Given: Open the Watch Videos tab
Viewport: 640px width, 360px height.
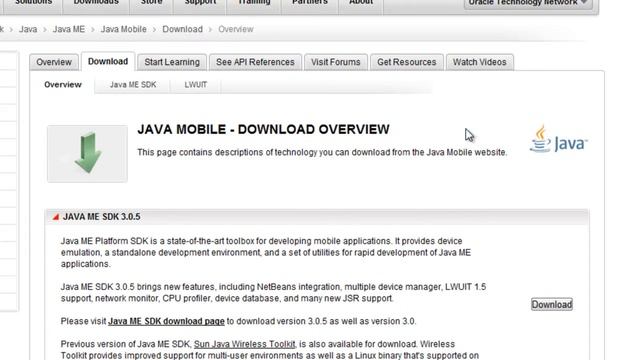Looking at the screenshot, I should pos(480,62).
